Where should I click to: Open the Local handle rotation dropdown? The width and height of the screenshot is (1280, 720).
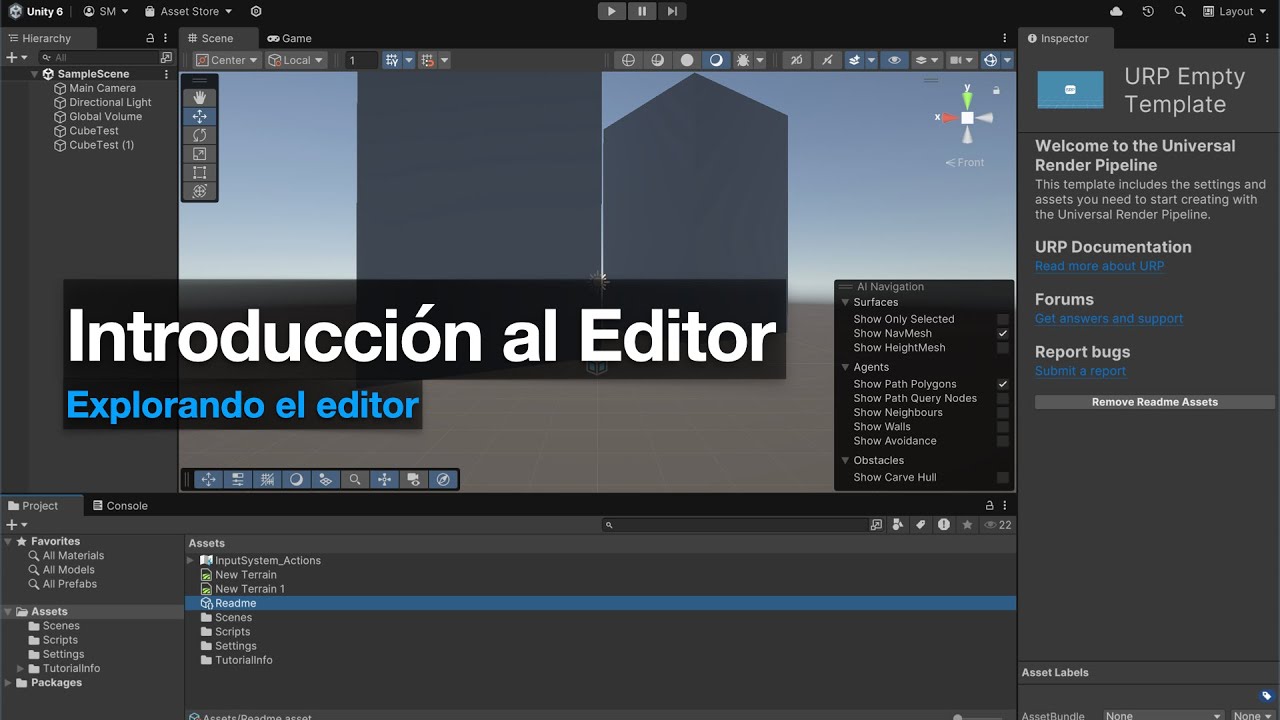(296, 60)
